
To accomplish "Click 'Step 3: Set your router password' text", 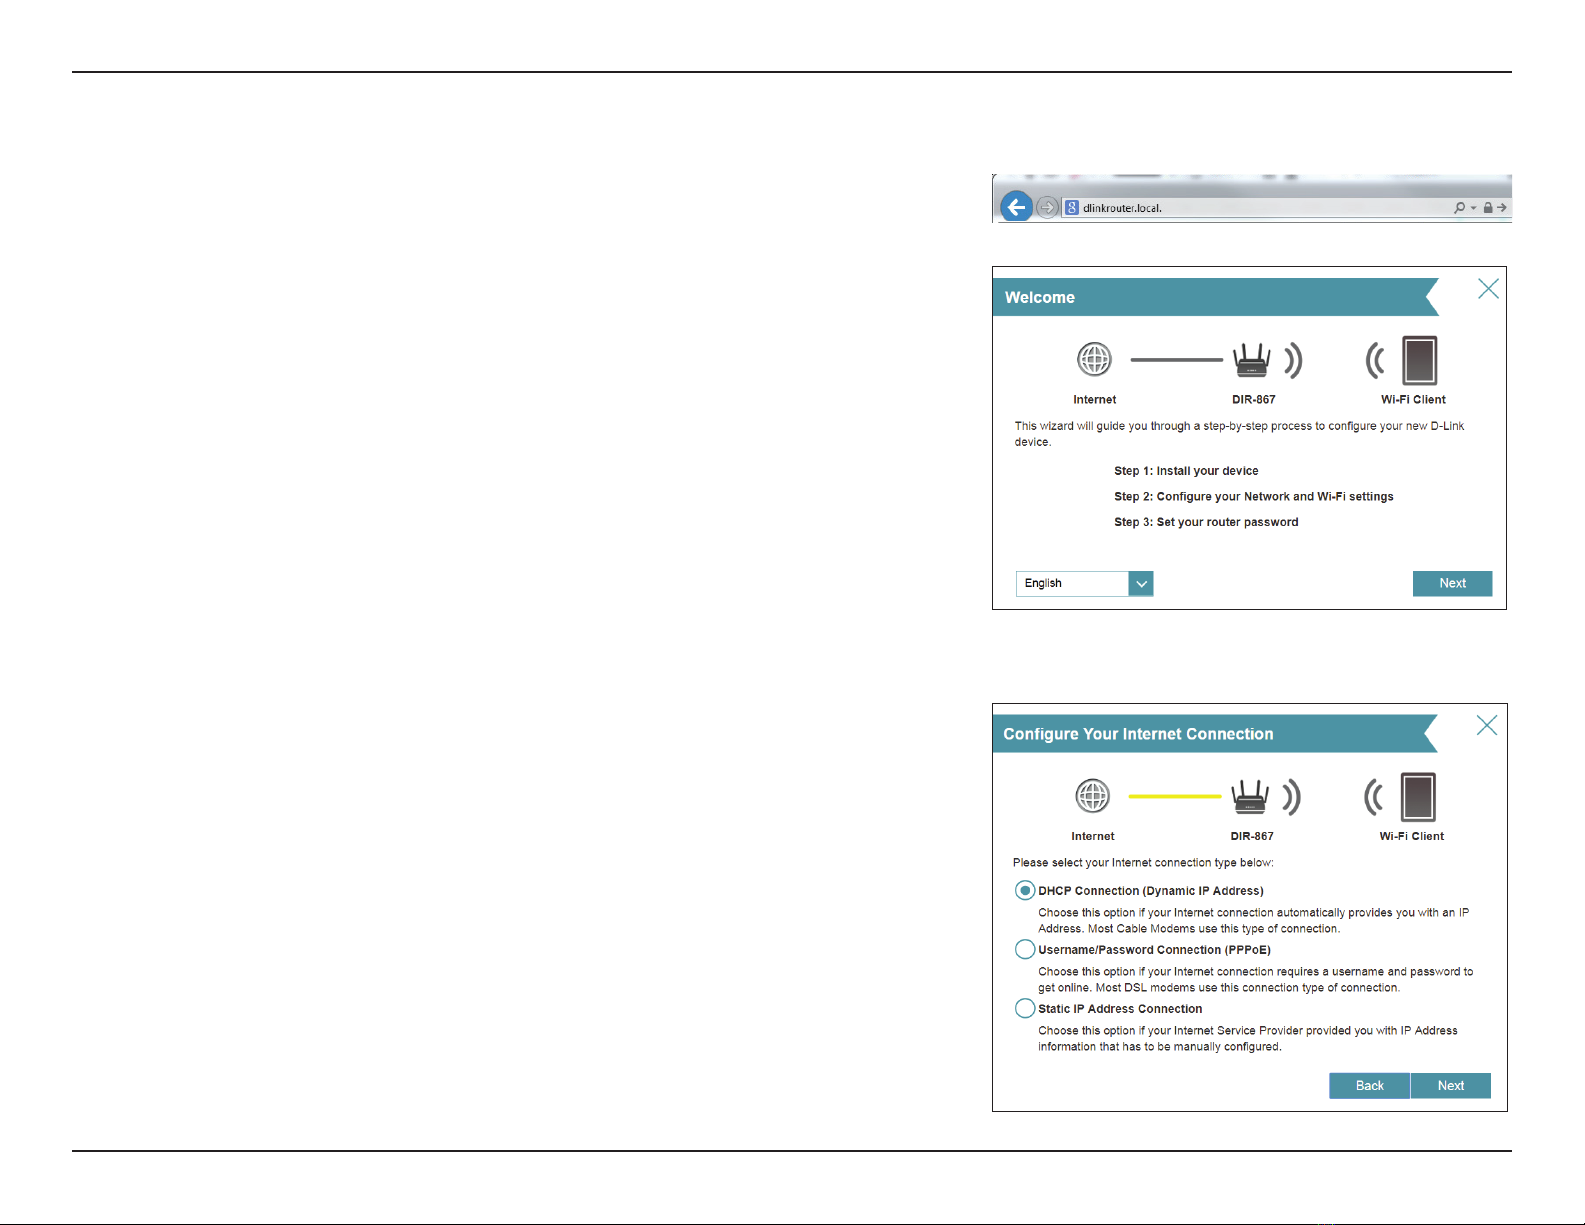I will click(x=1206, y=522).
